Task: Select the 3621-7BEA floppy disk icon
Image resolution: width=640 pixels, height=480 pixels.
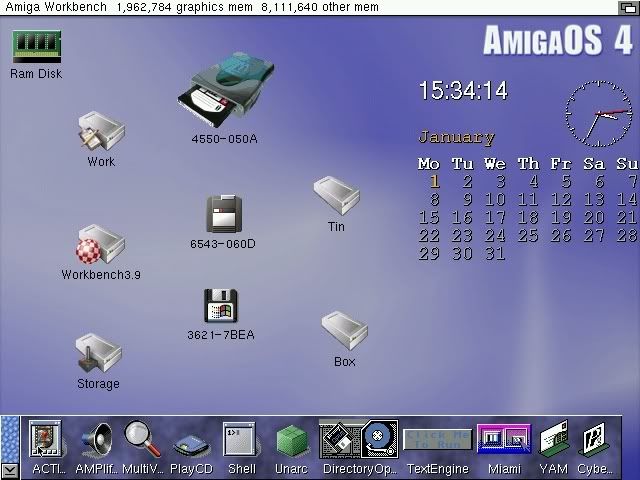Action: pos(221,306)
